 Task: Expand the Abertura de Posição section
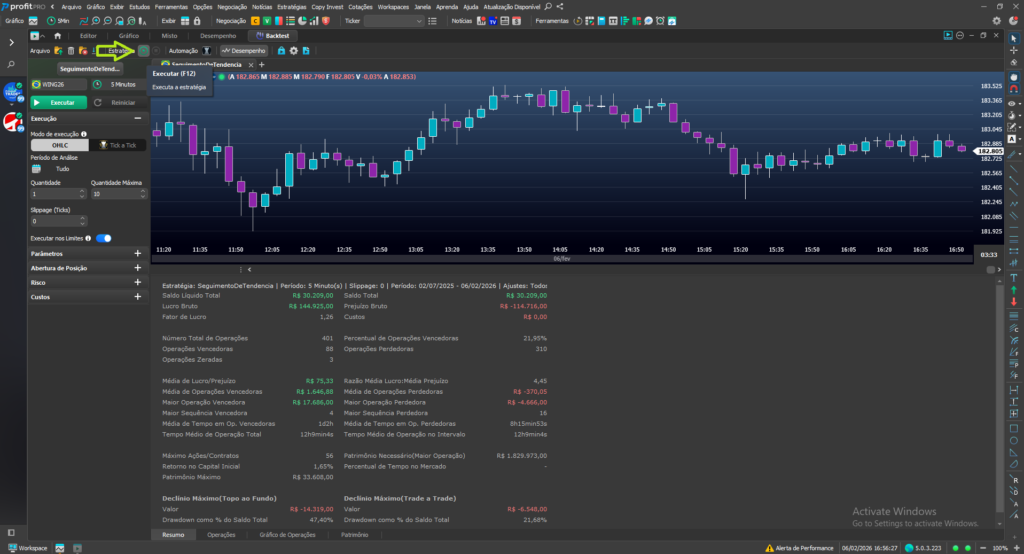[x=138, y=268]
